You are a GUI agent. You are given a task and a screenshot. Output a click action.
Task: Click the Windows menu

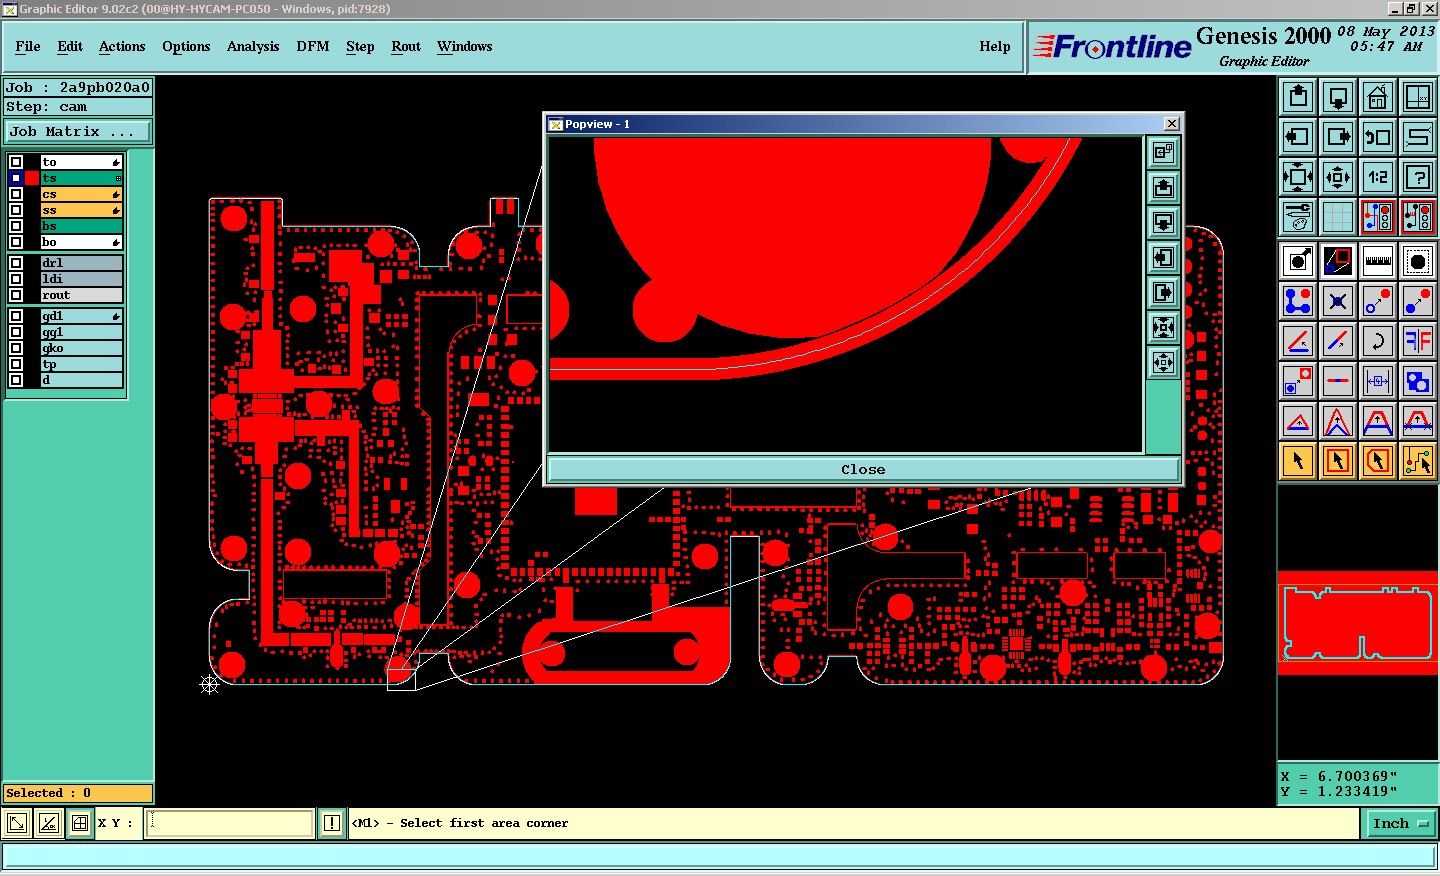click(x=465, y=47)
